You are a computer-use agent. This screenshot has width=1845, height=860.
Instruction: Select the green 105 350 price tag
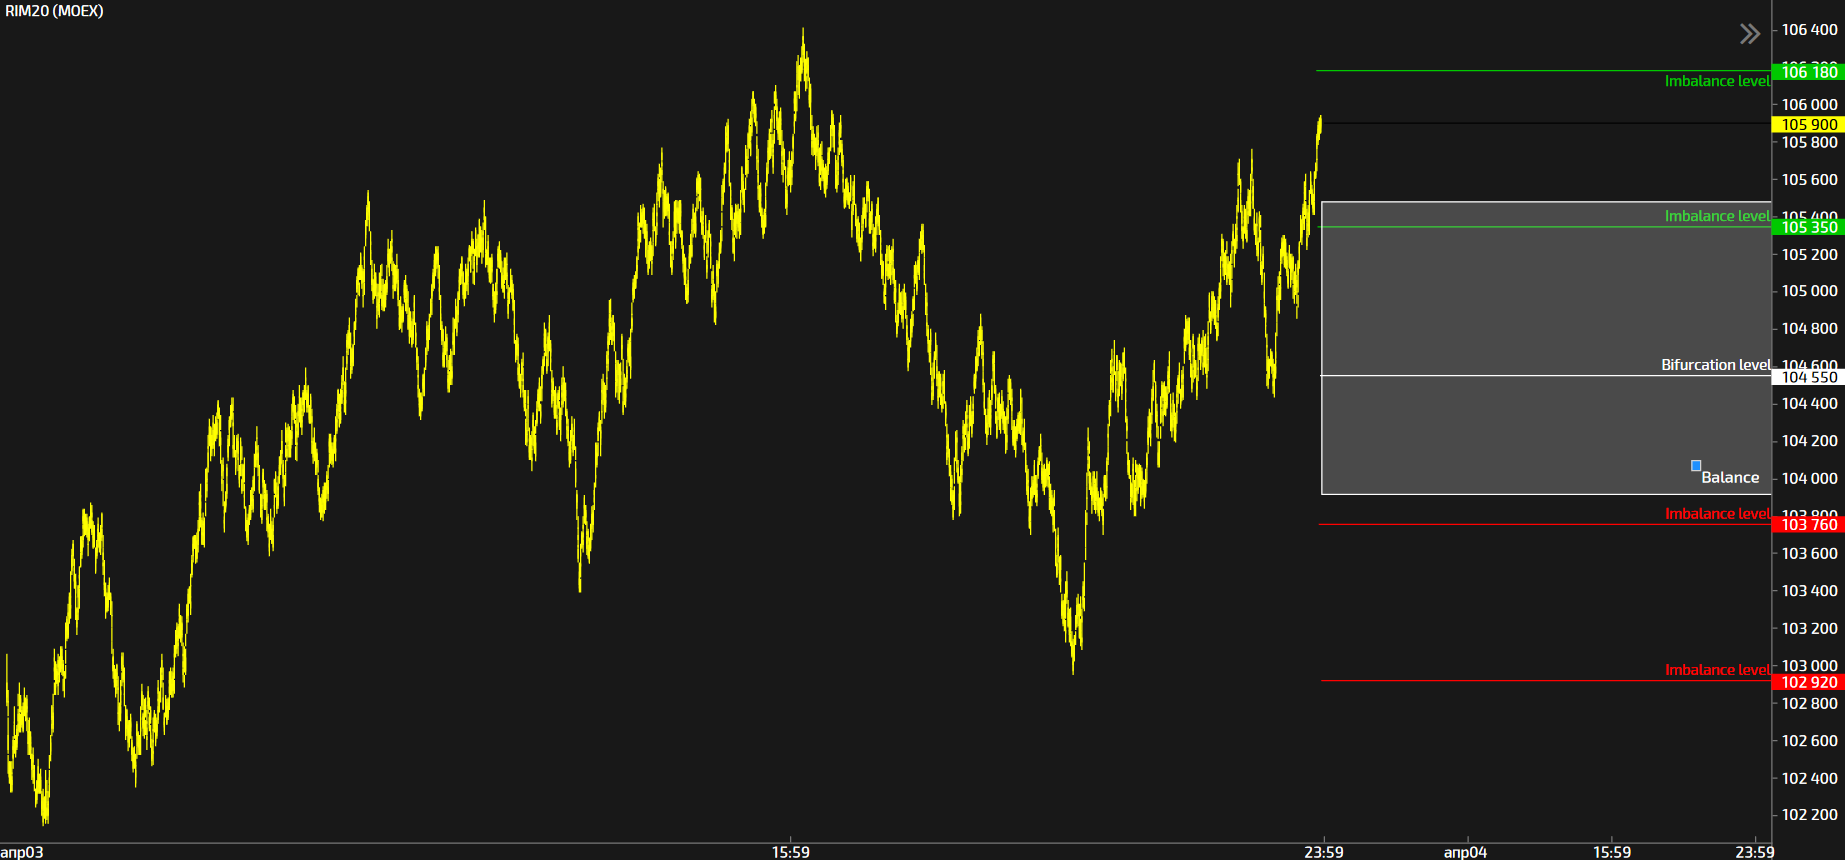pyautogui.click(x=1808, y=227)
